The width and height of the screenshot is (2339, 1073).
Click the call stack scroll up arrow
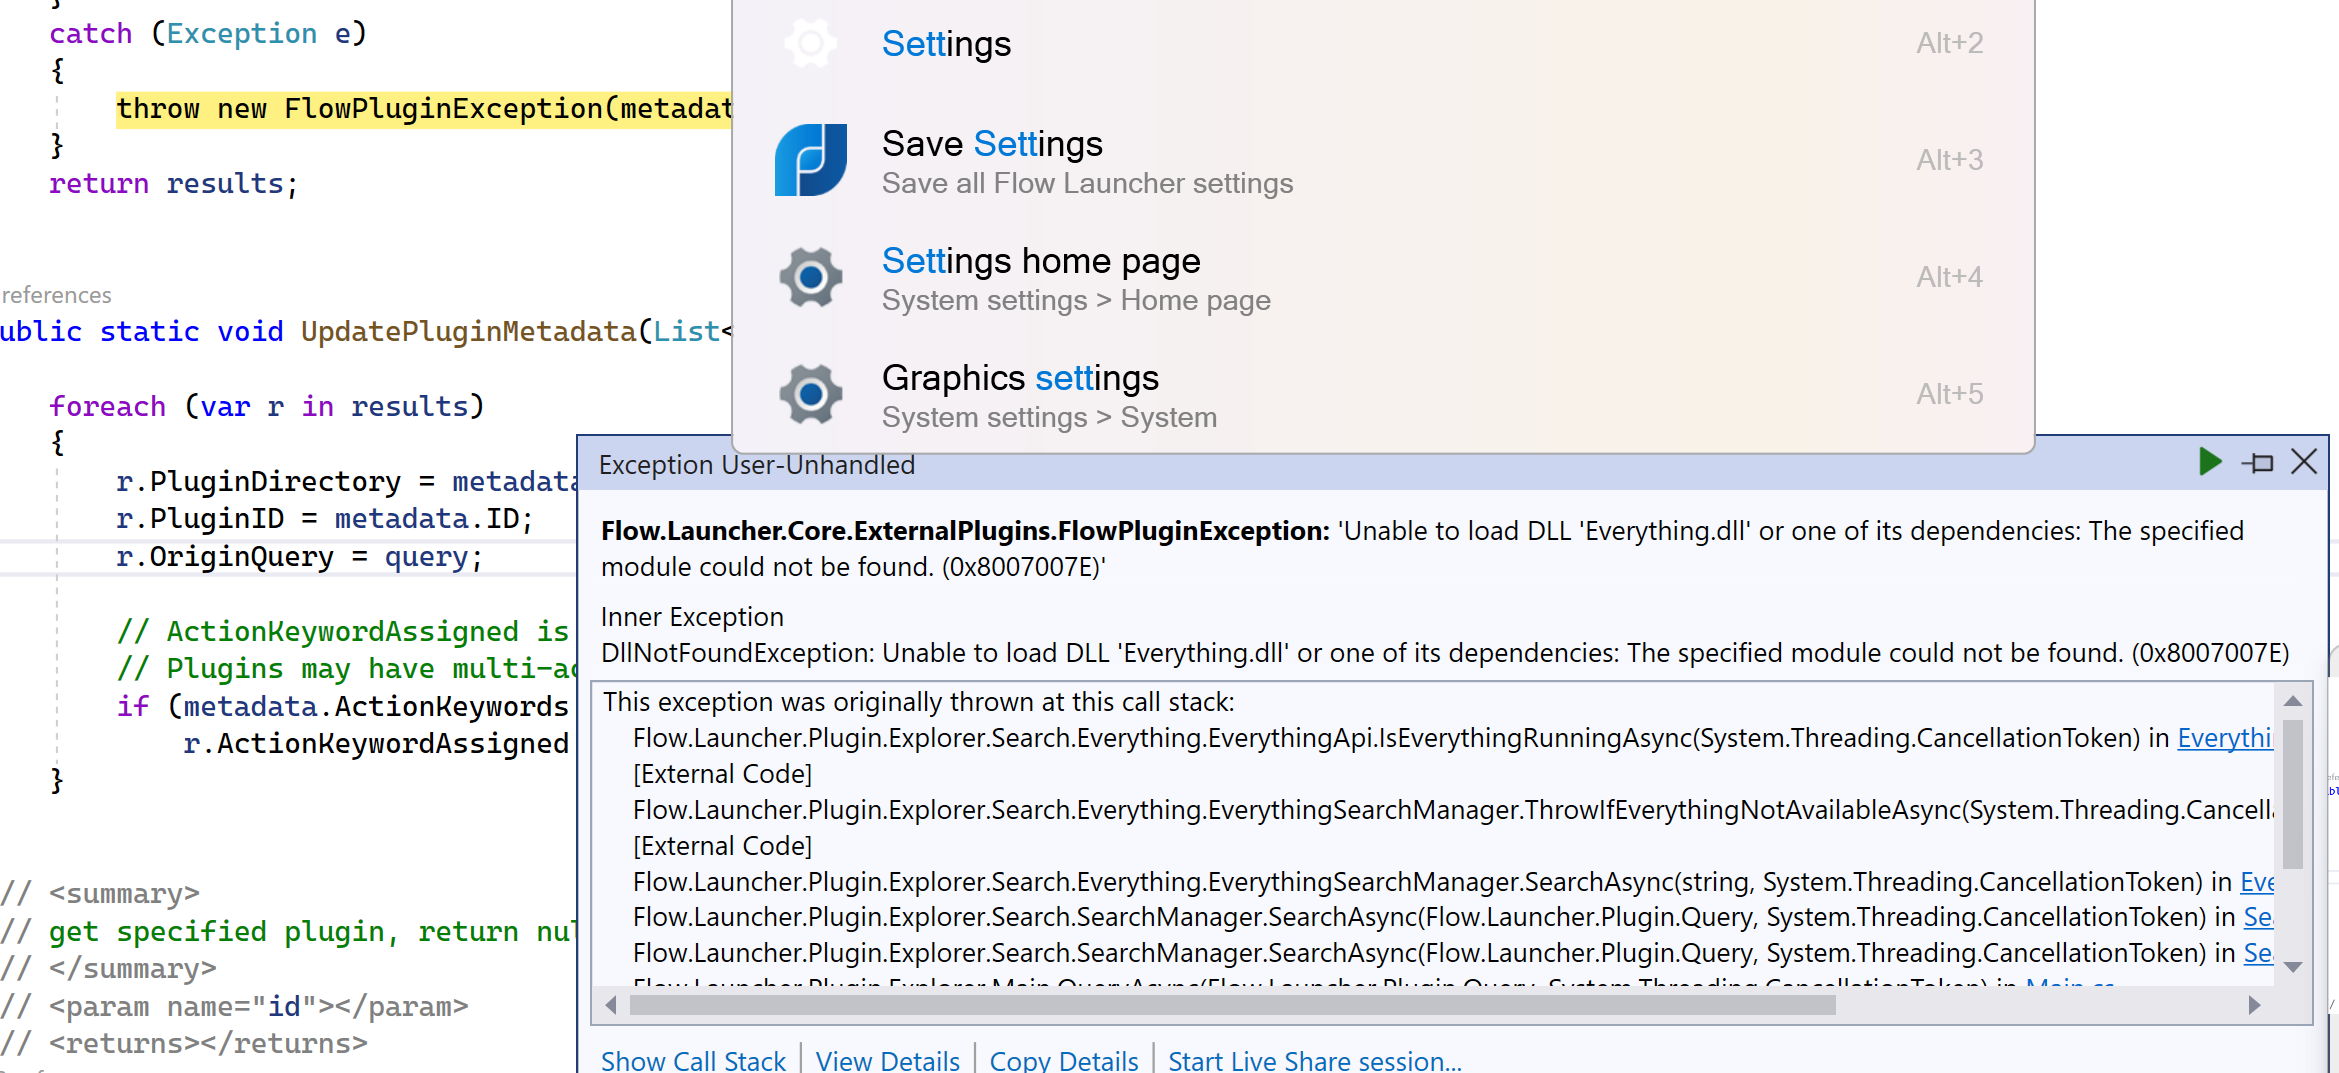[2293, 701]
